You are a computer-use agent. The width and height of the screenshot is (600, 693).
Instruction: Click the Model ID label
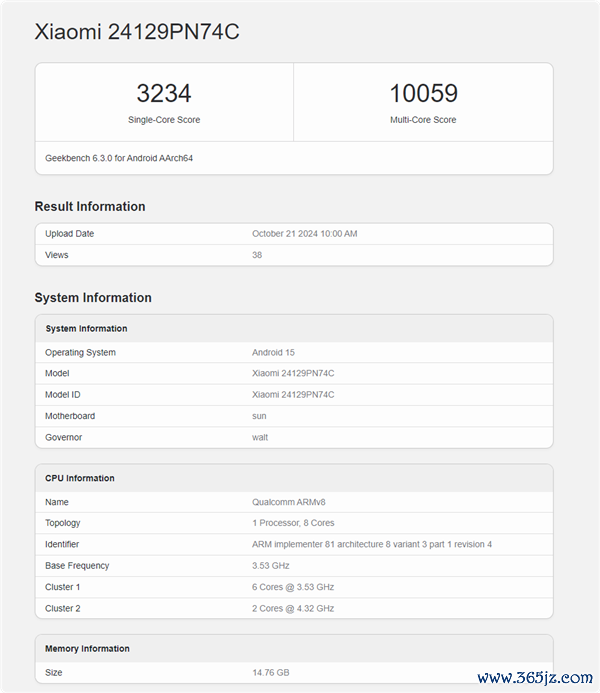coord(63,395)
